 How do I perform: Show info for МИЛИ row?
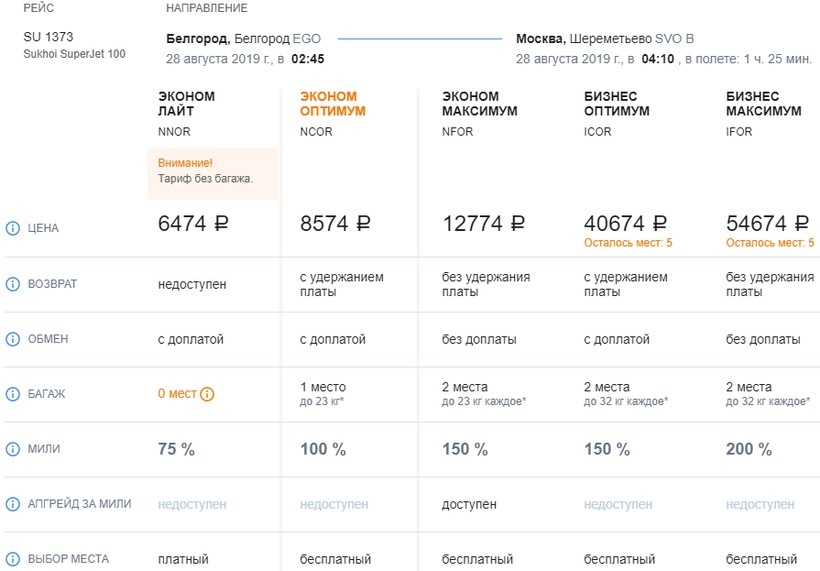click(x=13, y=449)
